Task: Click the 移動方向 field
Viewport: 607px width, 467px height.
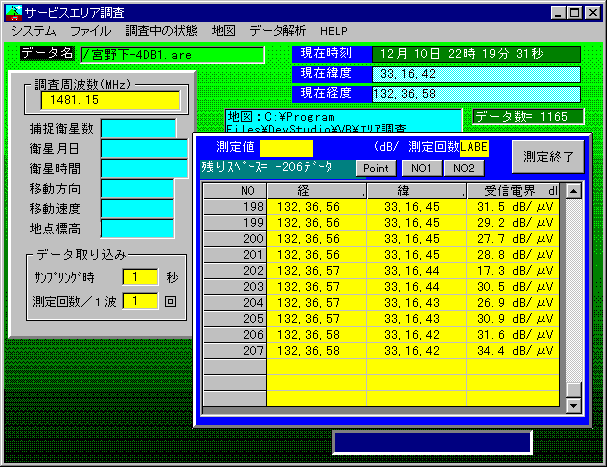Action: click(137, 189)
